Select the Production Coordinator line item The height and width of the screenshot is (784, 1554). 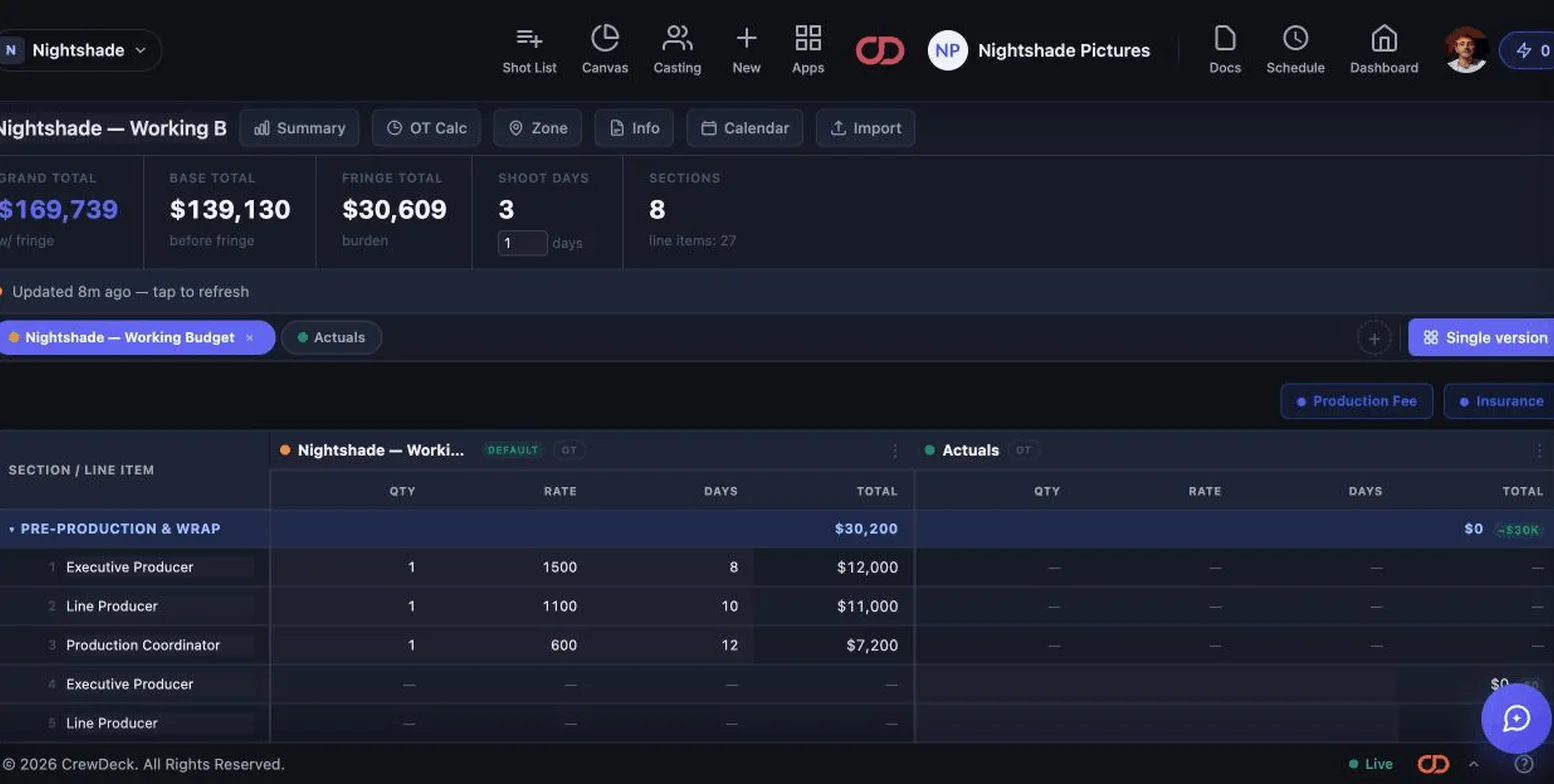[x=143, y=645]
